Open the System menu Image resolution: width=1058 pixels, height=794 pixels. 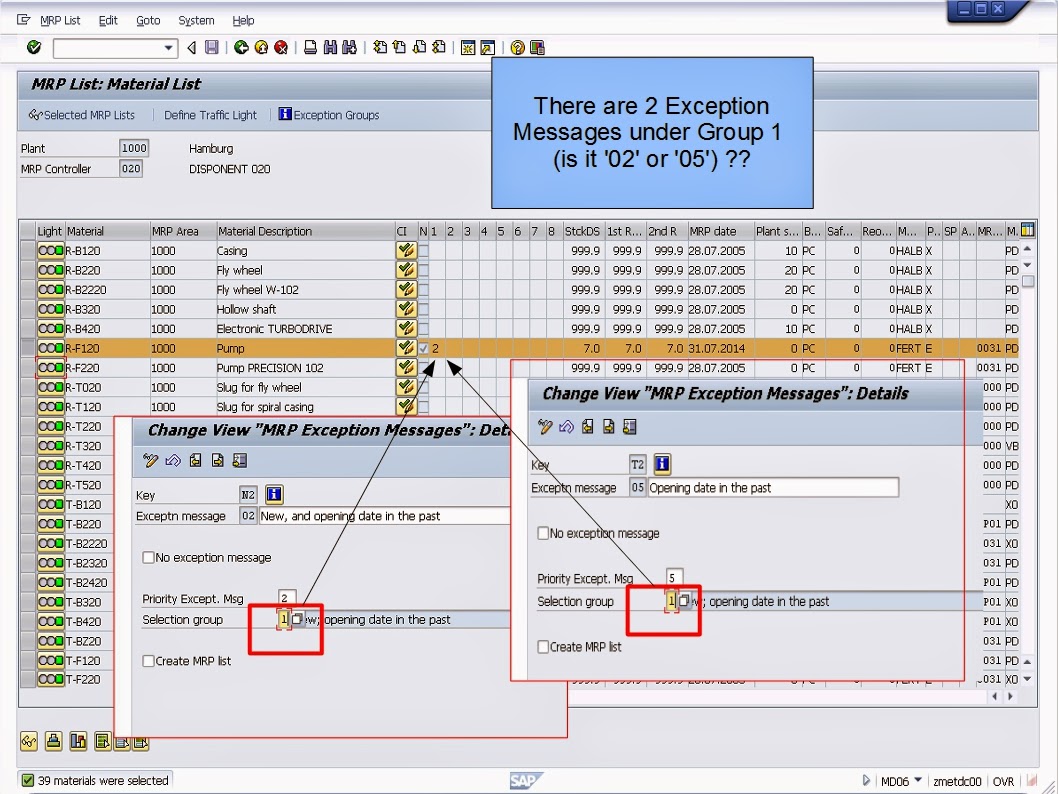click(196, 20)
